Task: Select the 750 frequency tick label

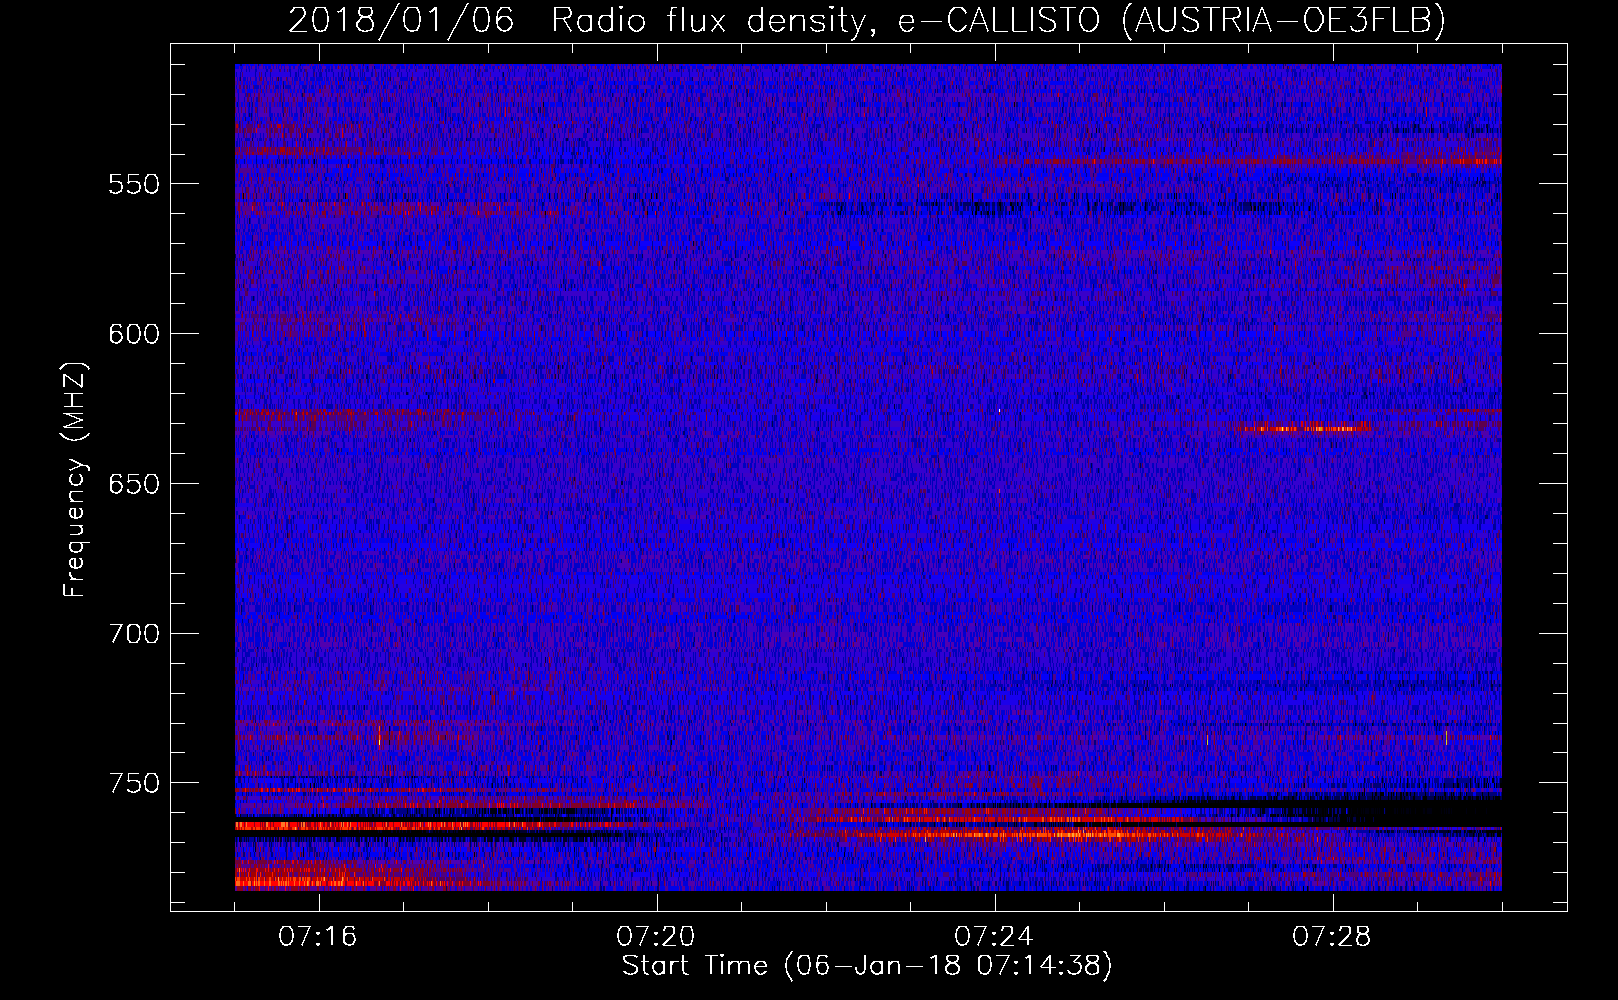Action: click(x=134, y=783)
